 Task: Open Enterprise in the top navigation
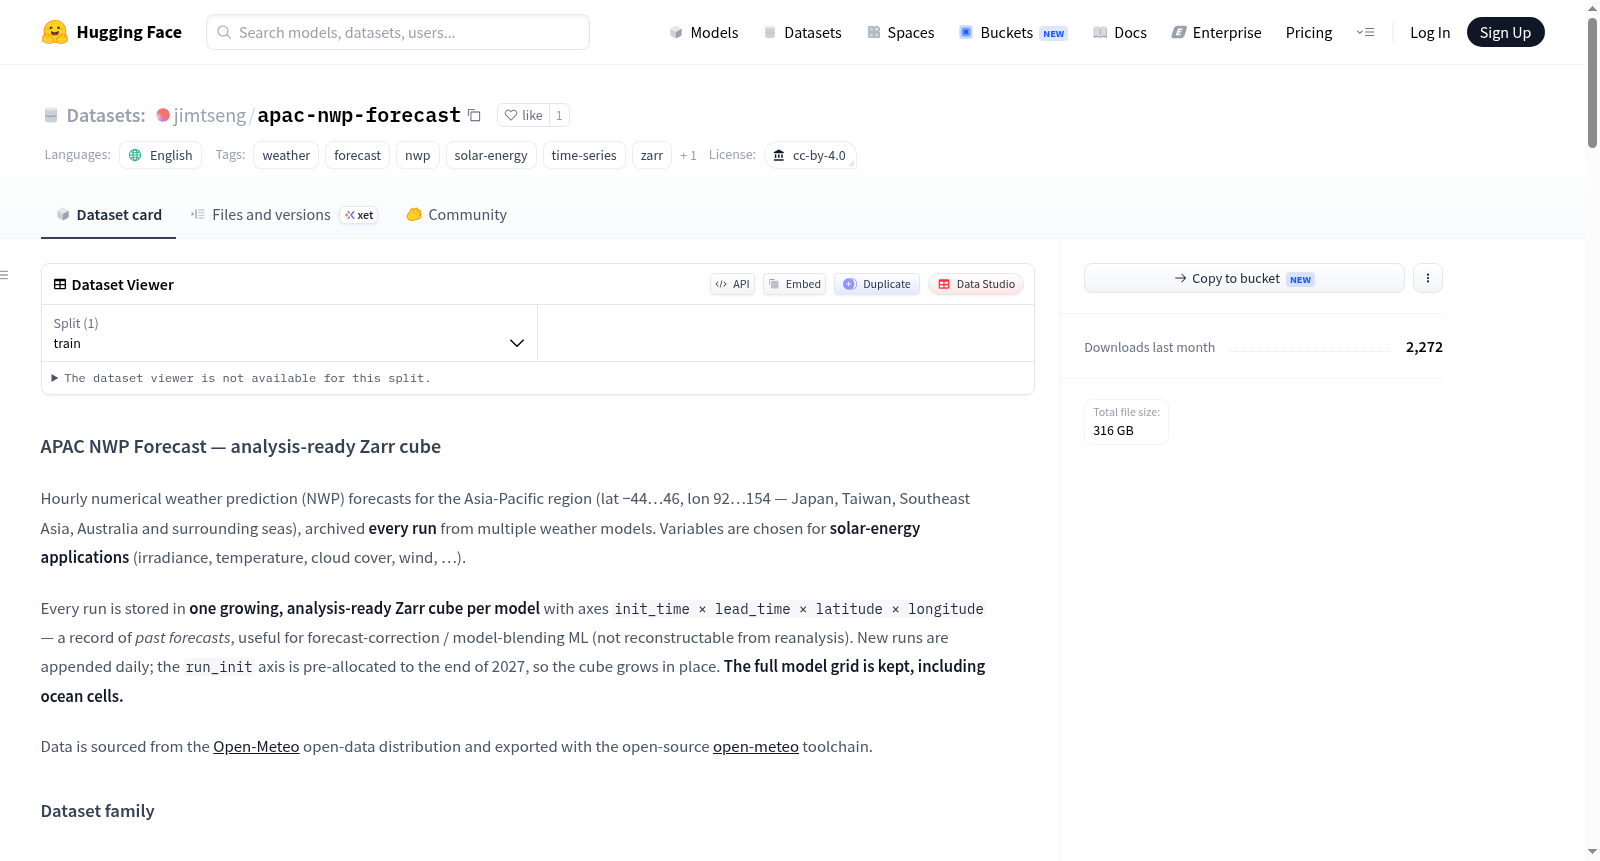[1217, 32]
